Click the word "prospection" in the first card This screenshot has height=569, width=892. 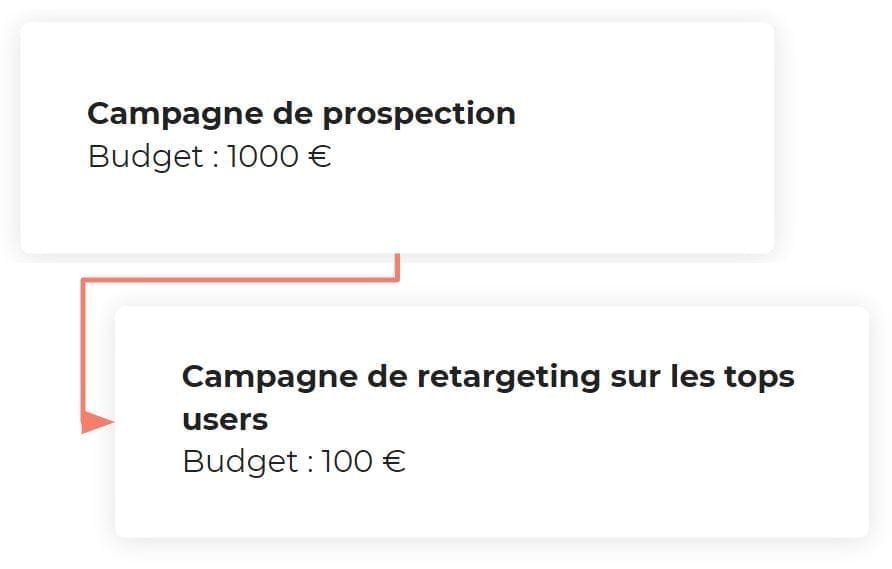tap(419, 115)
